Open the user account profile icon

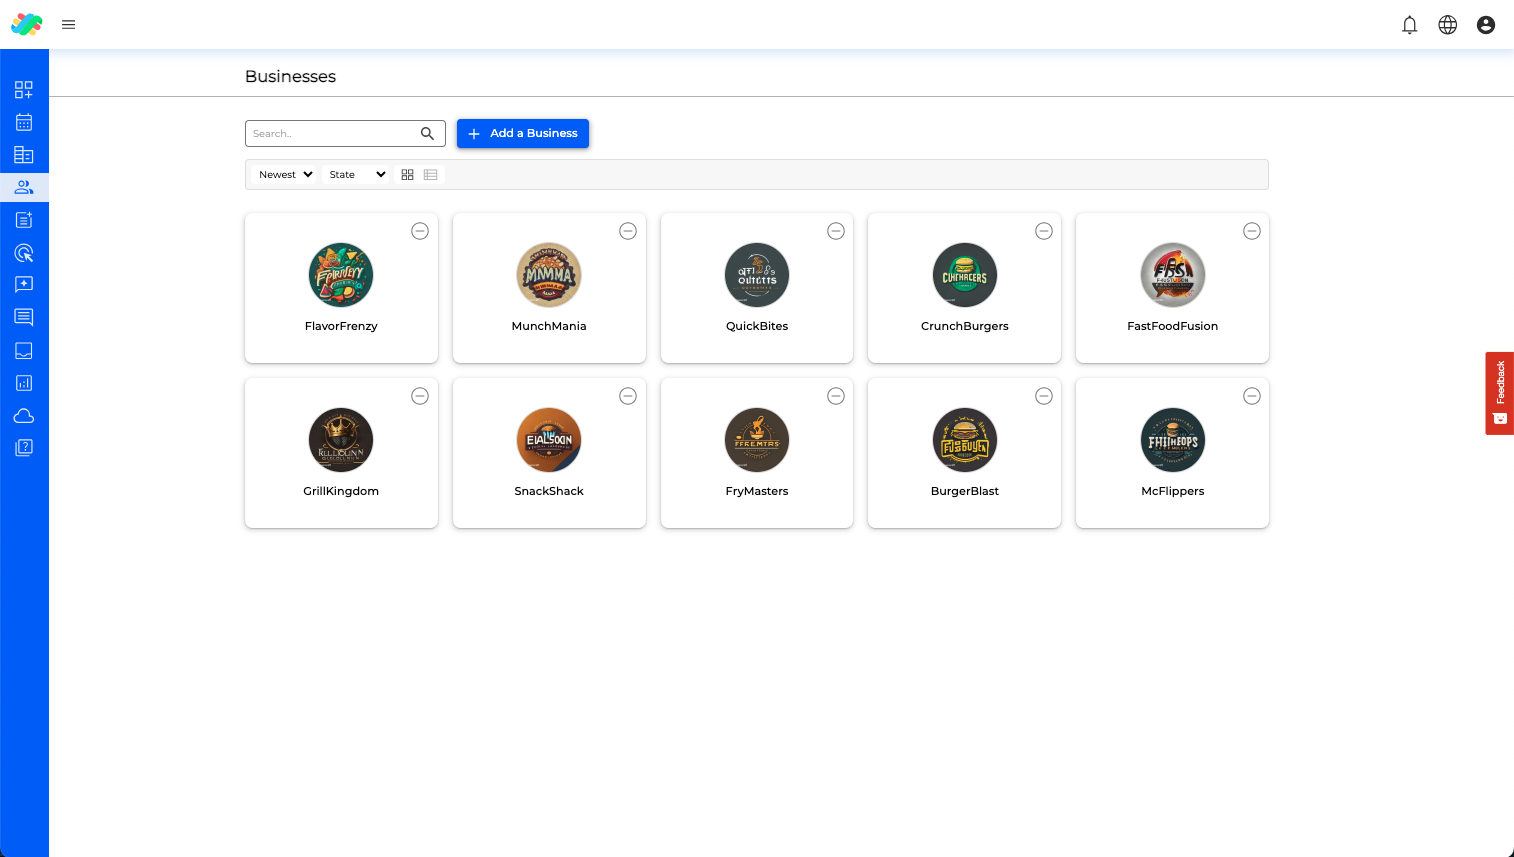[x=1485, y=25]
